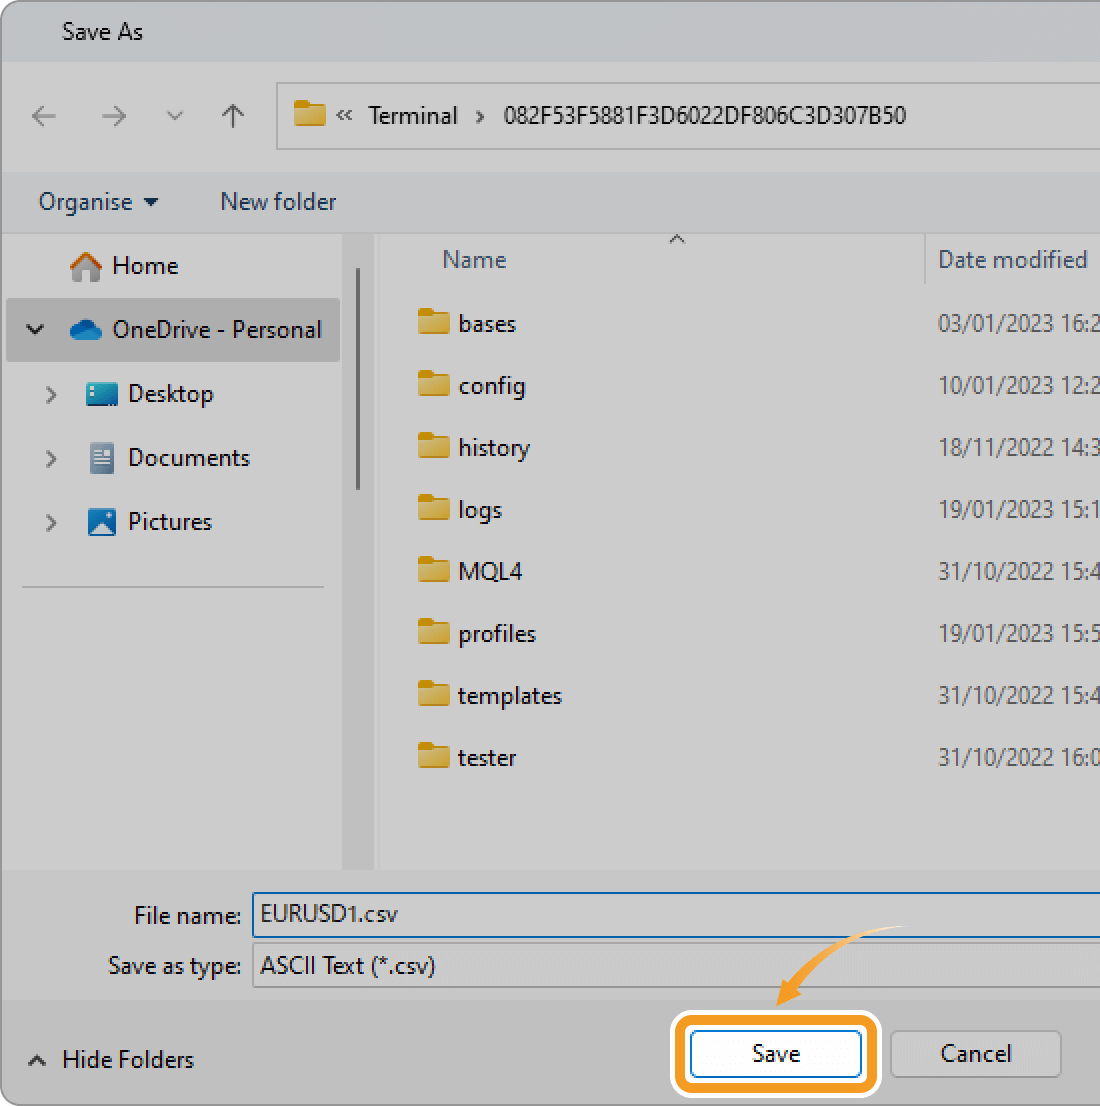The height and width of the screenshot is (1106, 1100).
Task: Expand the Desktop tree node
Action: point(51,394)
